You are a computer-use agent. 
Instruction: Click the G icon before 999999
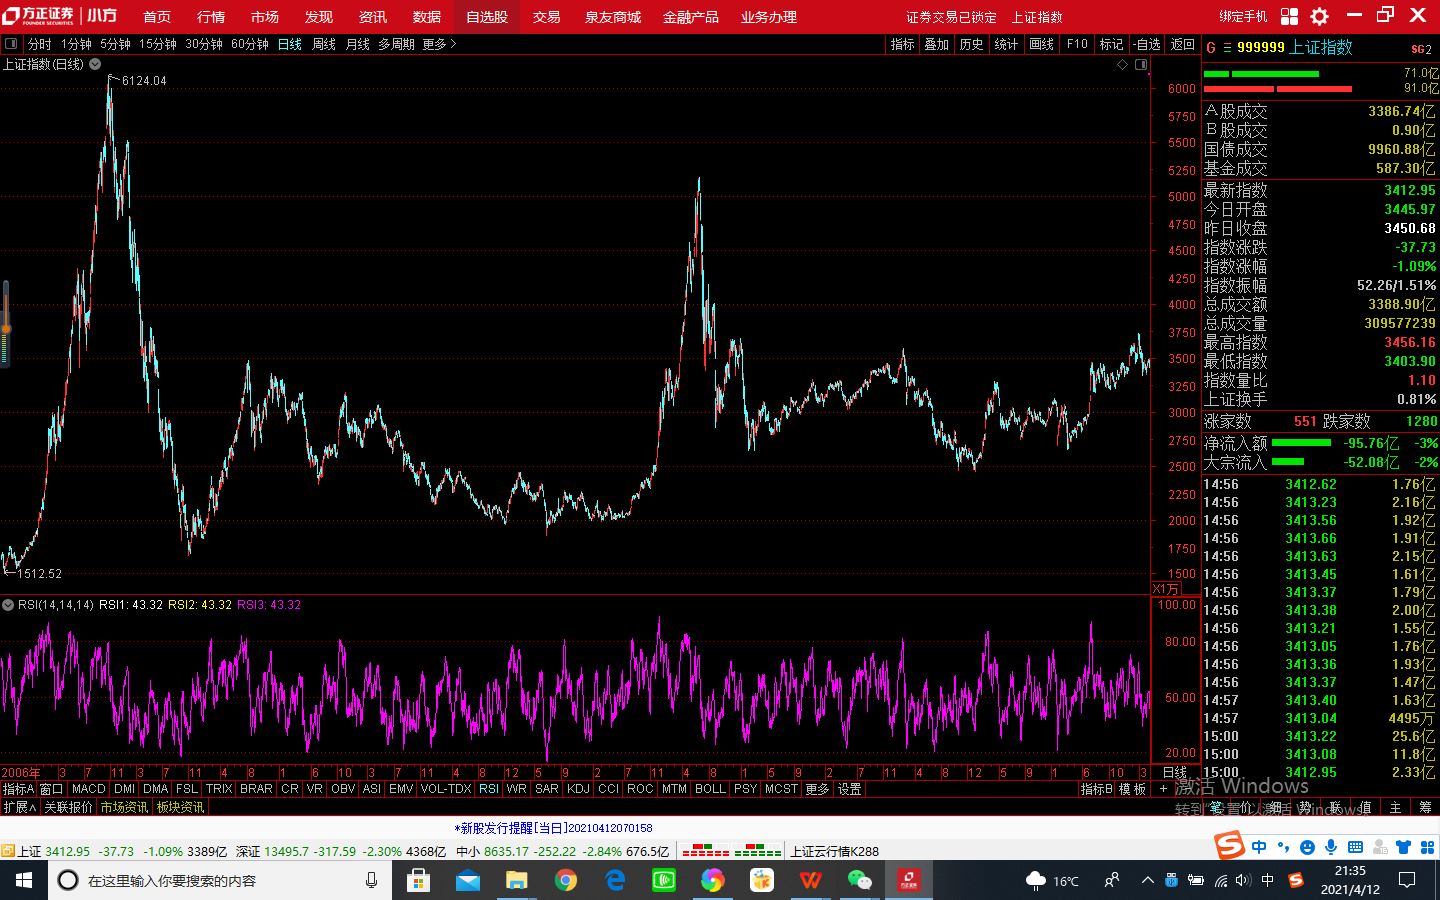(x=1211, y=47)
